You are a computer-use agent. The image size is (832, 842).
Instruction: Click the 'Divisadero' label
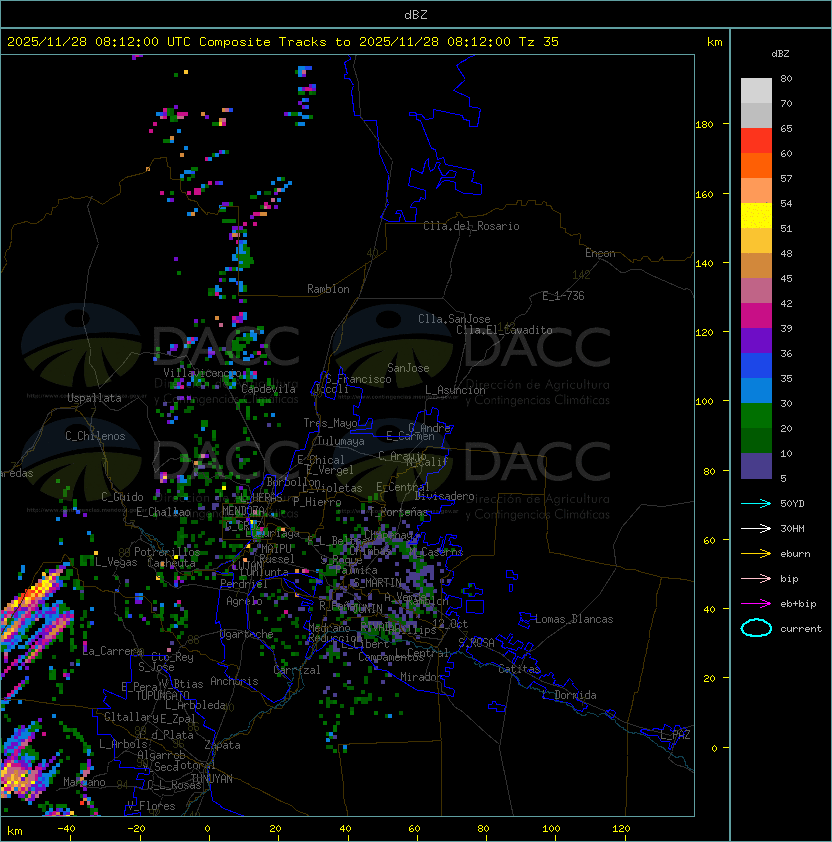(x=444, y=496)
